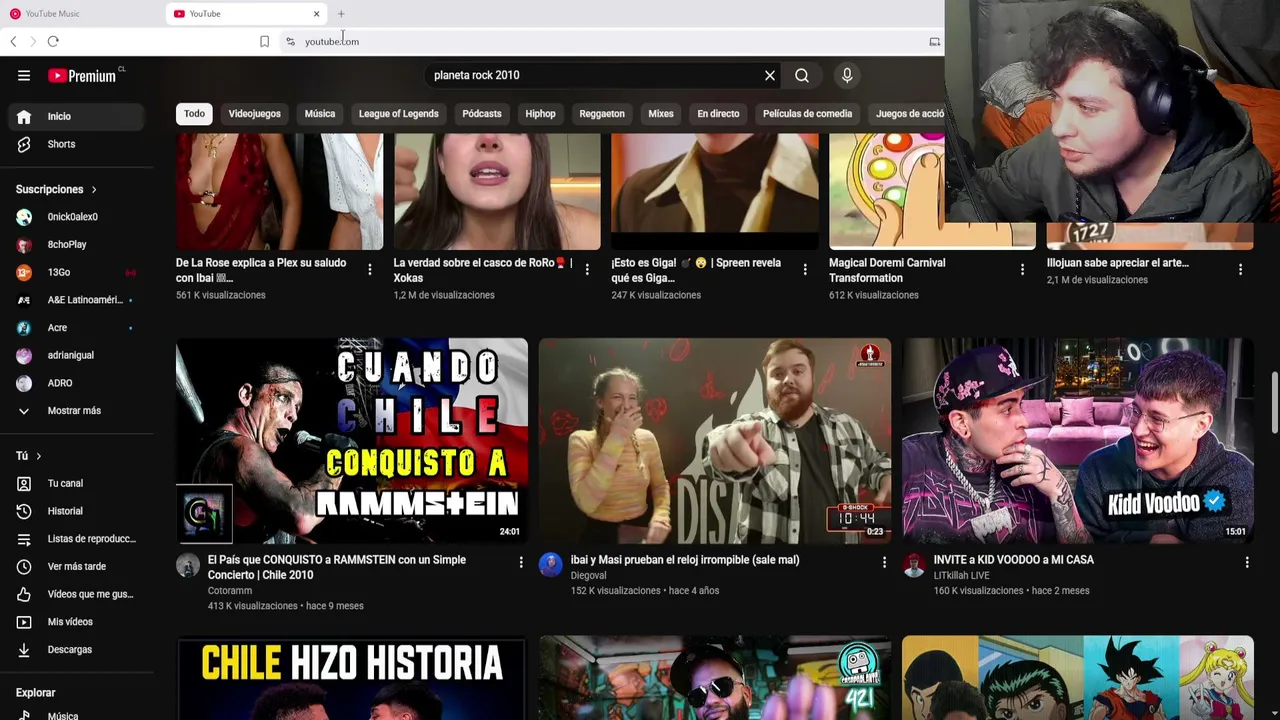Start voice search with the microphone
The image size is (1280, 720).
click(x=847, y=75)
